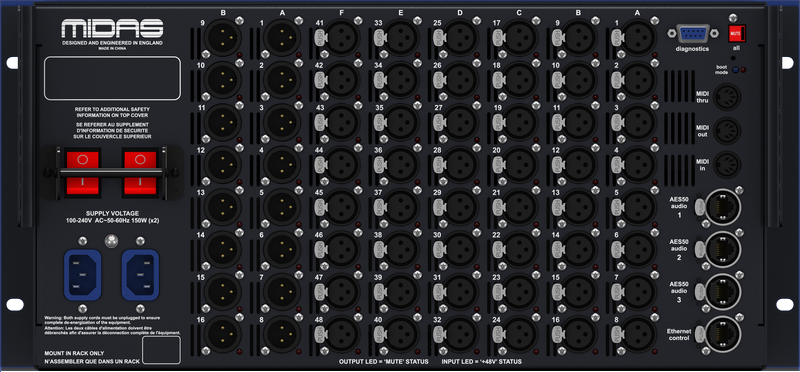Image resolution: width=800 pixels, height=372 pixels.
Task: Click the INPUT LED = '+48V' STATUS legend
Action: pos(482,361)
